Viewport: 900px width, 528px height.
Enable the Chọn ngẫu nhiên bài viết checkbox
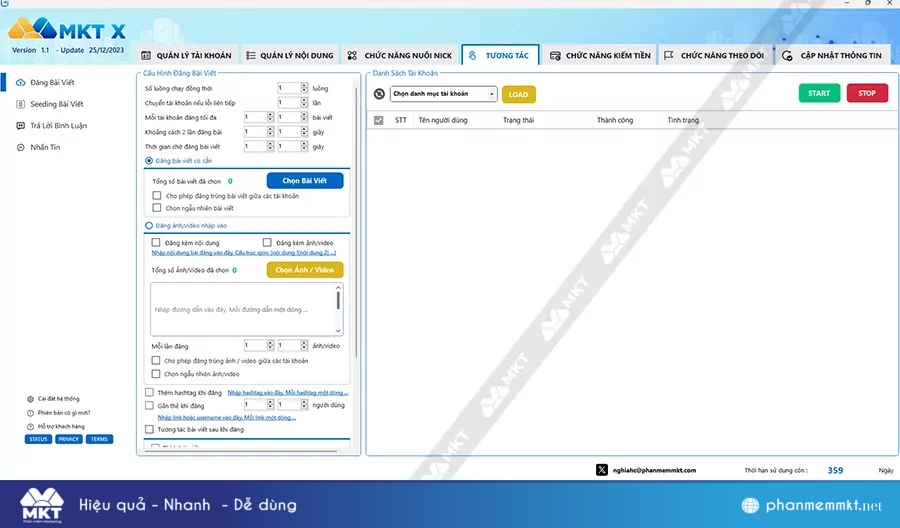point(157,208)
